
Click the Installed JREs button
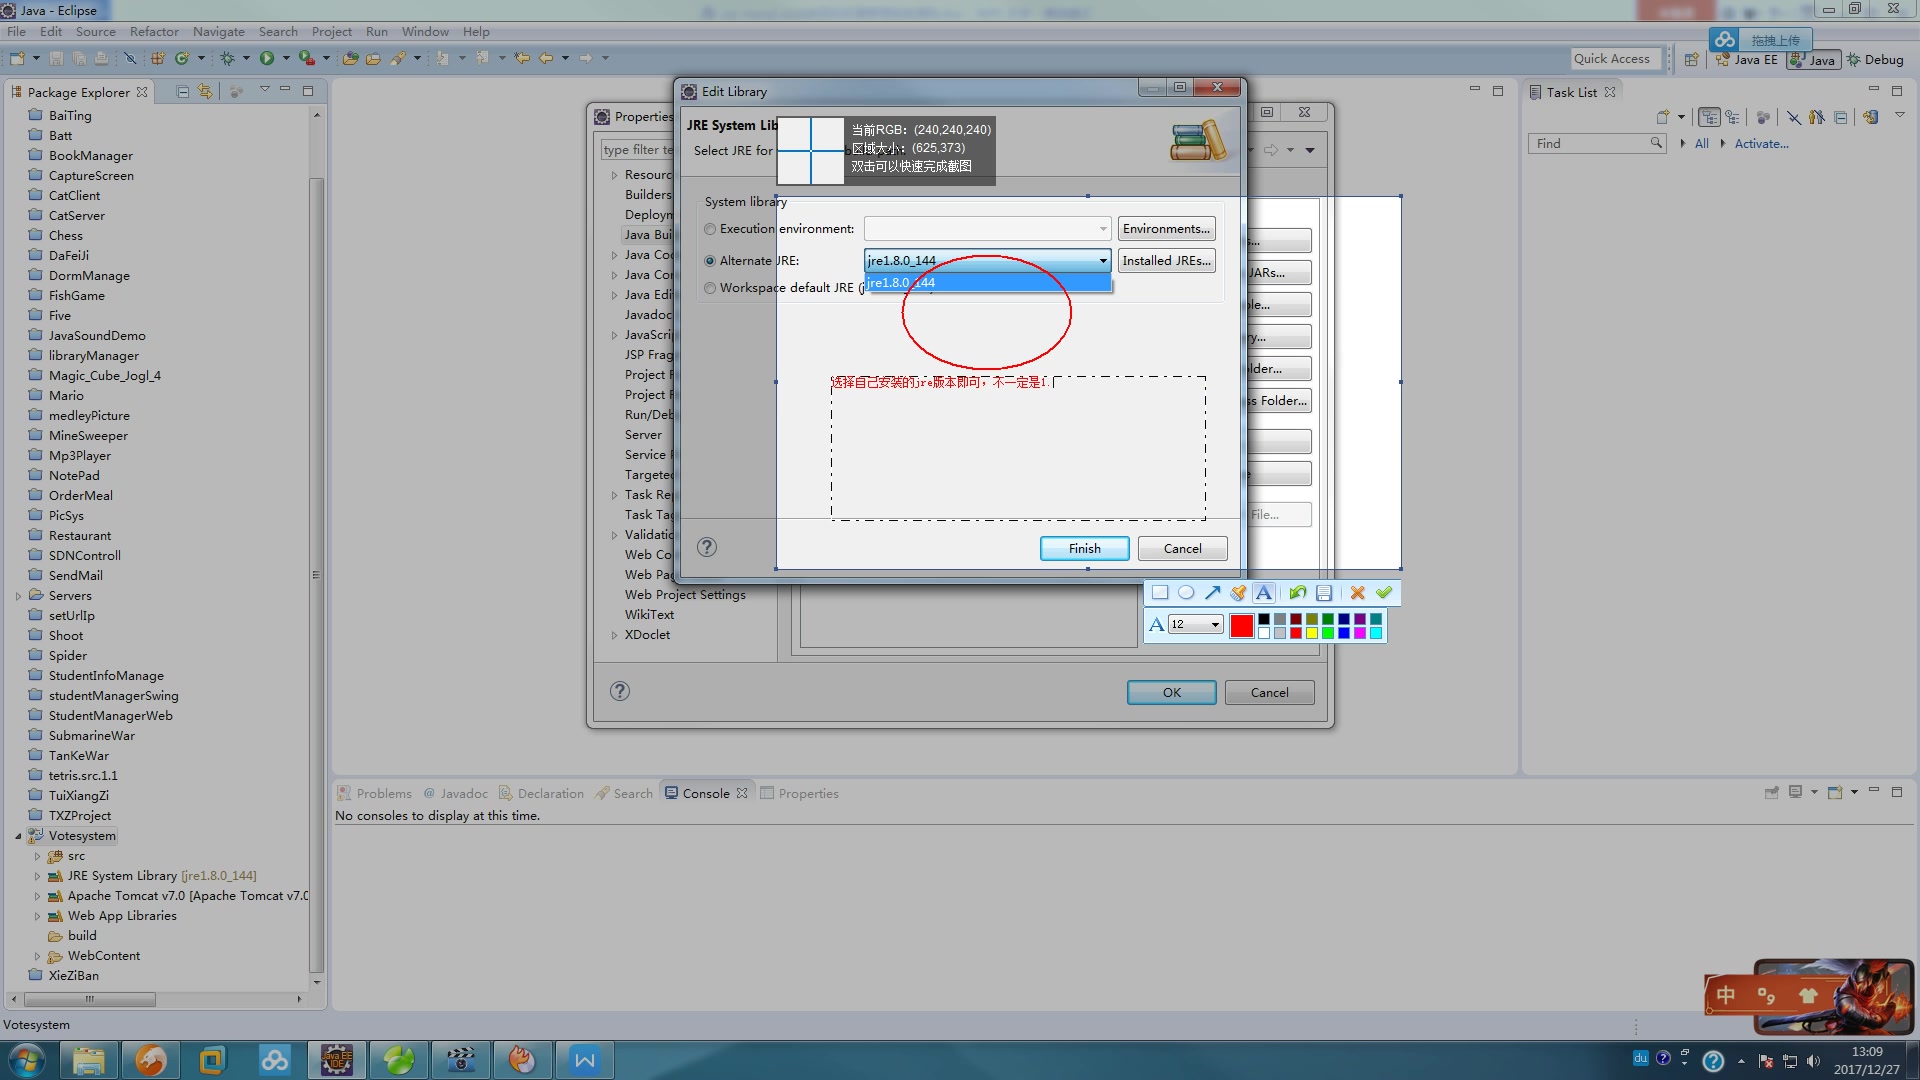click(x=1166, y=261)
